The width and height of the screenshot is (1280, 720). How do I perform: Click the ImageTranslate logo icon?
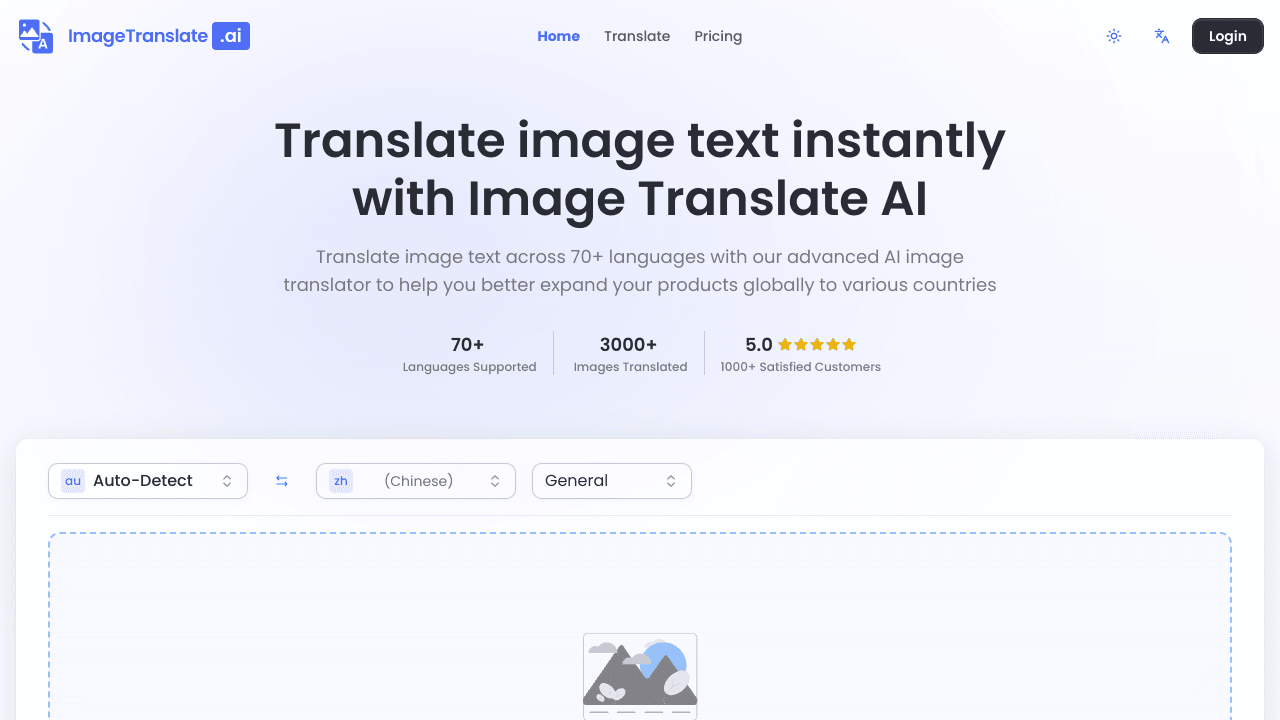(36, 36)
